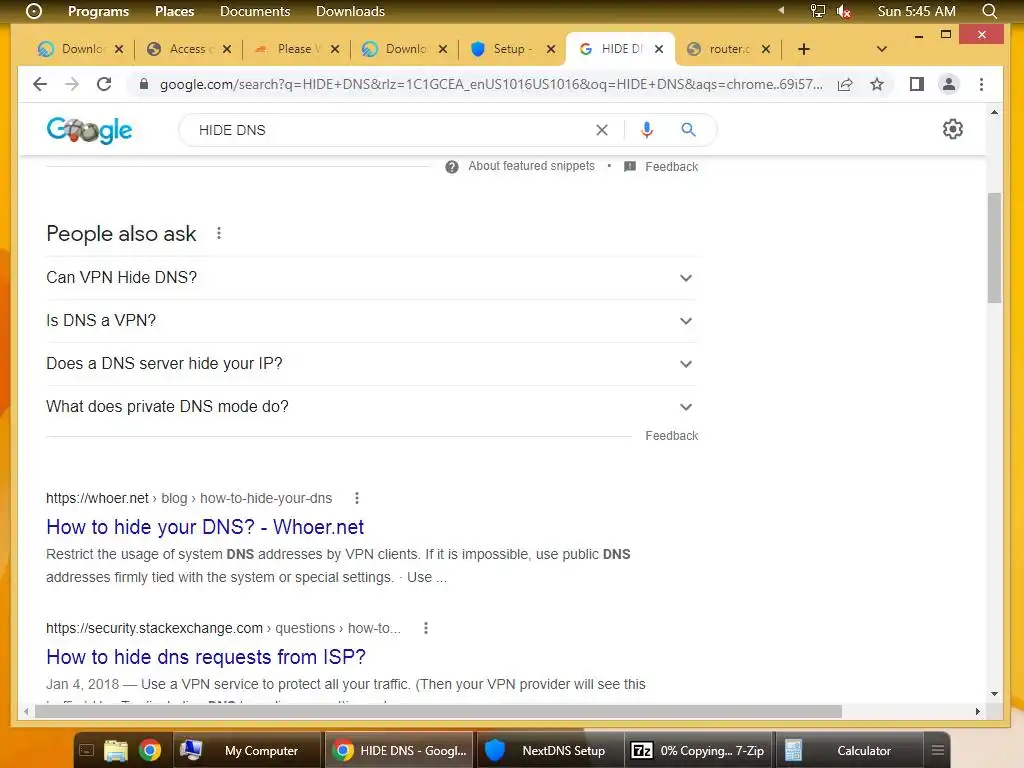Focus the address bar URL
This screenshot has width=1024, height=768.
pos(491,84)
